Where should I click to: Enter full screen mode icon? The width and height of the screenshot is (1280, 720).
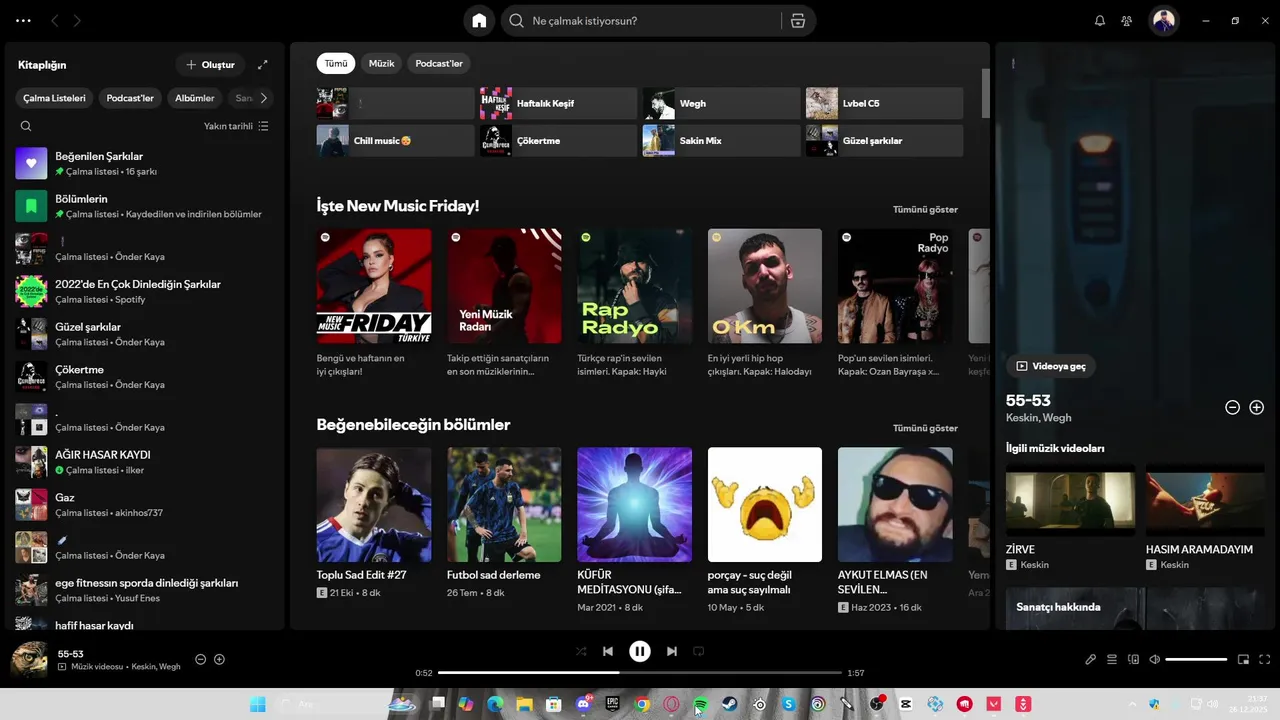click(x=1264, y=659)
